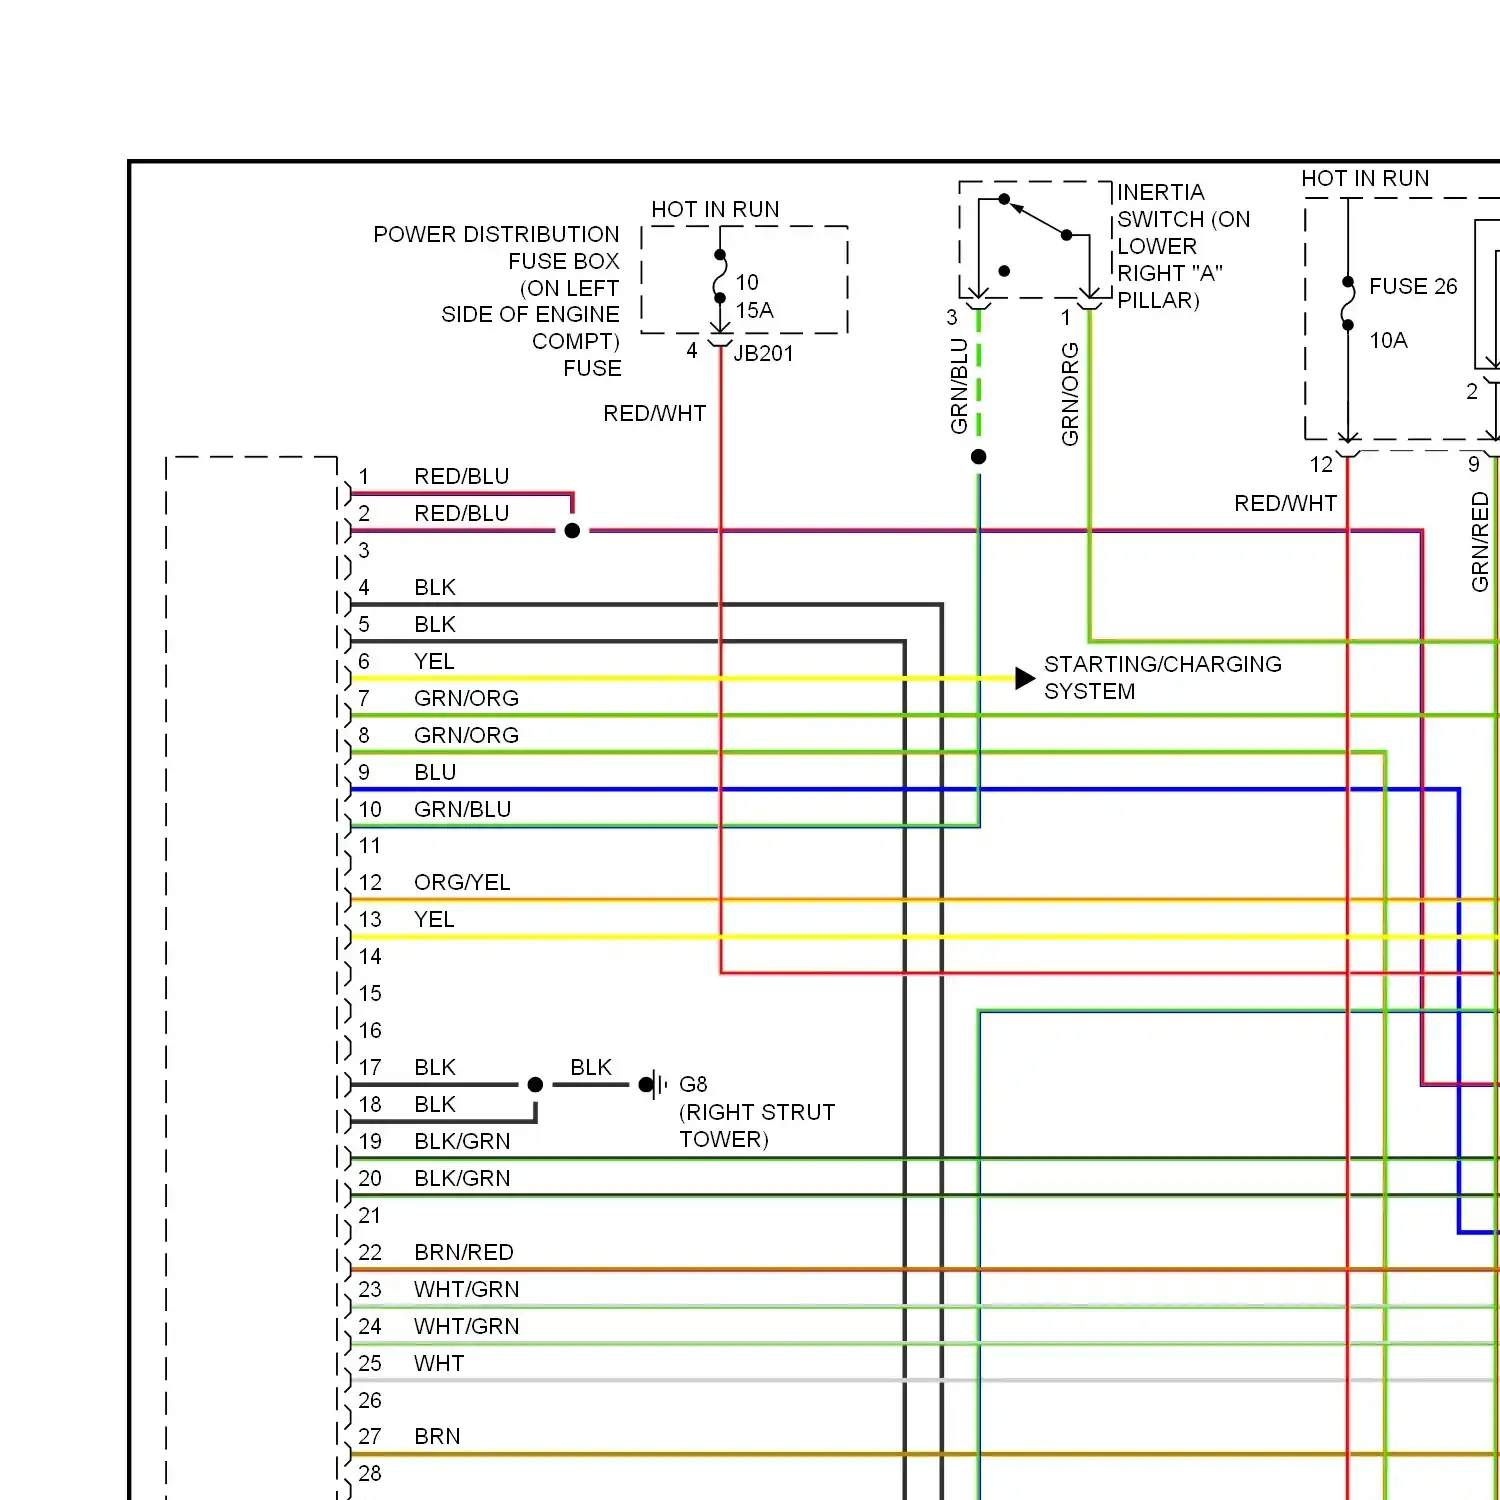
Task: Click the '10A' fuse rating text
Action: point(1388,340)
